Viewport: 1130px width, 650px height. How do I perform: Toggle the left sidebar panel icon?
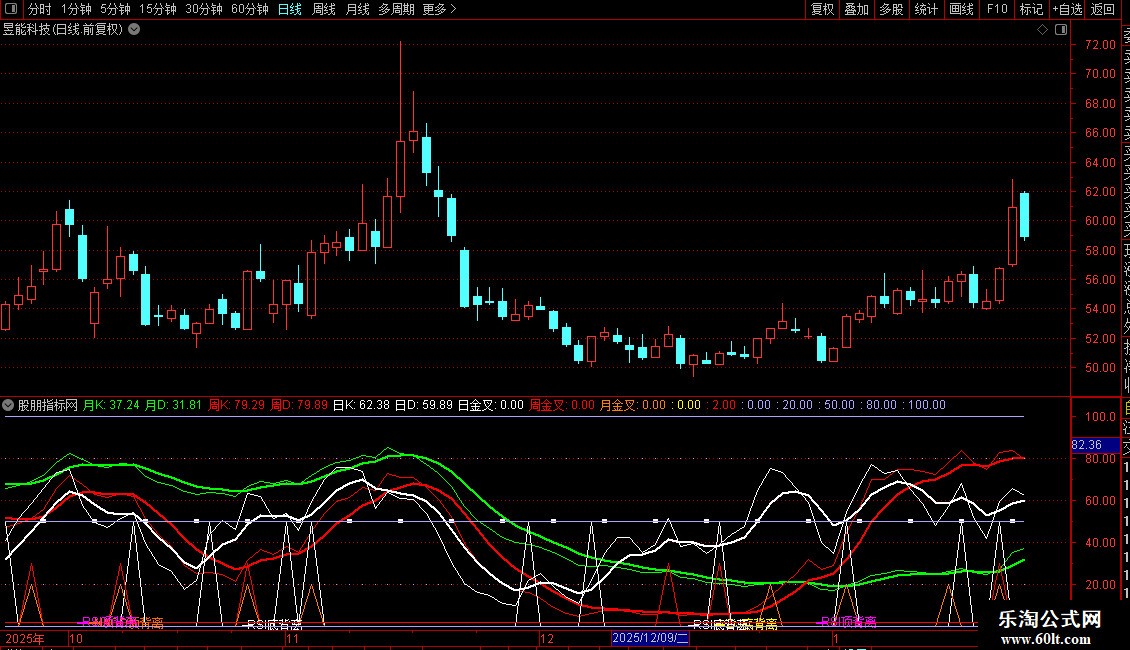9,9
